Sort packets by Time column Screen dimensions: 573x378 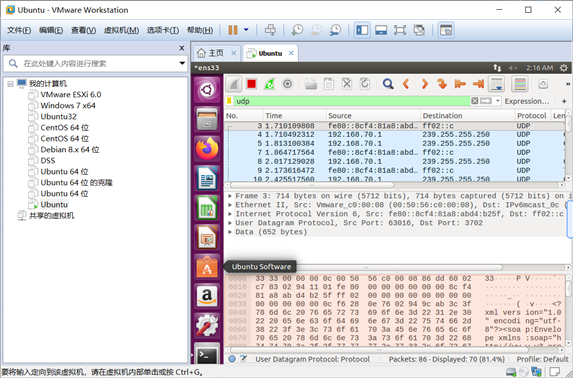[x=294, y=116]
